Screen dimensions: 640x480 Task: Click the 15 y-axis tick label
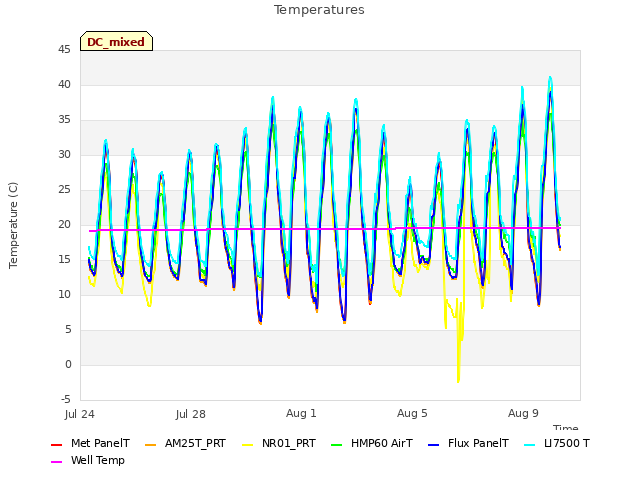click(64, 260)
